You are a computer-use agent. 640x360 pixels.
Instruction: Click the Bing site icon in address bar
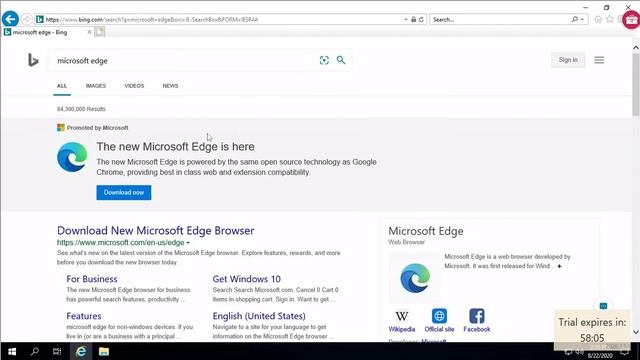[x=40, y=19]
